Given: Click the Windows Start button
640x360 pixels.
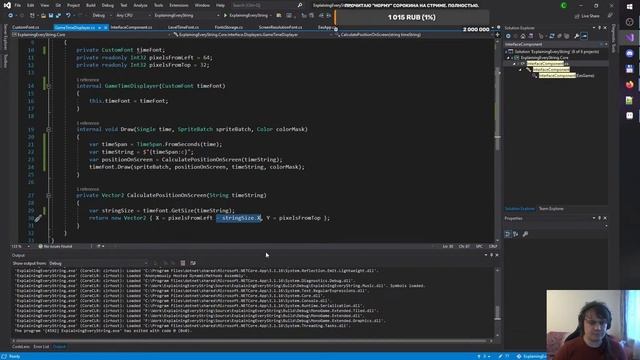Looking at the screenshot, I should [629, 7].
